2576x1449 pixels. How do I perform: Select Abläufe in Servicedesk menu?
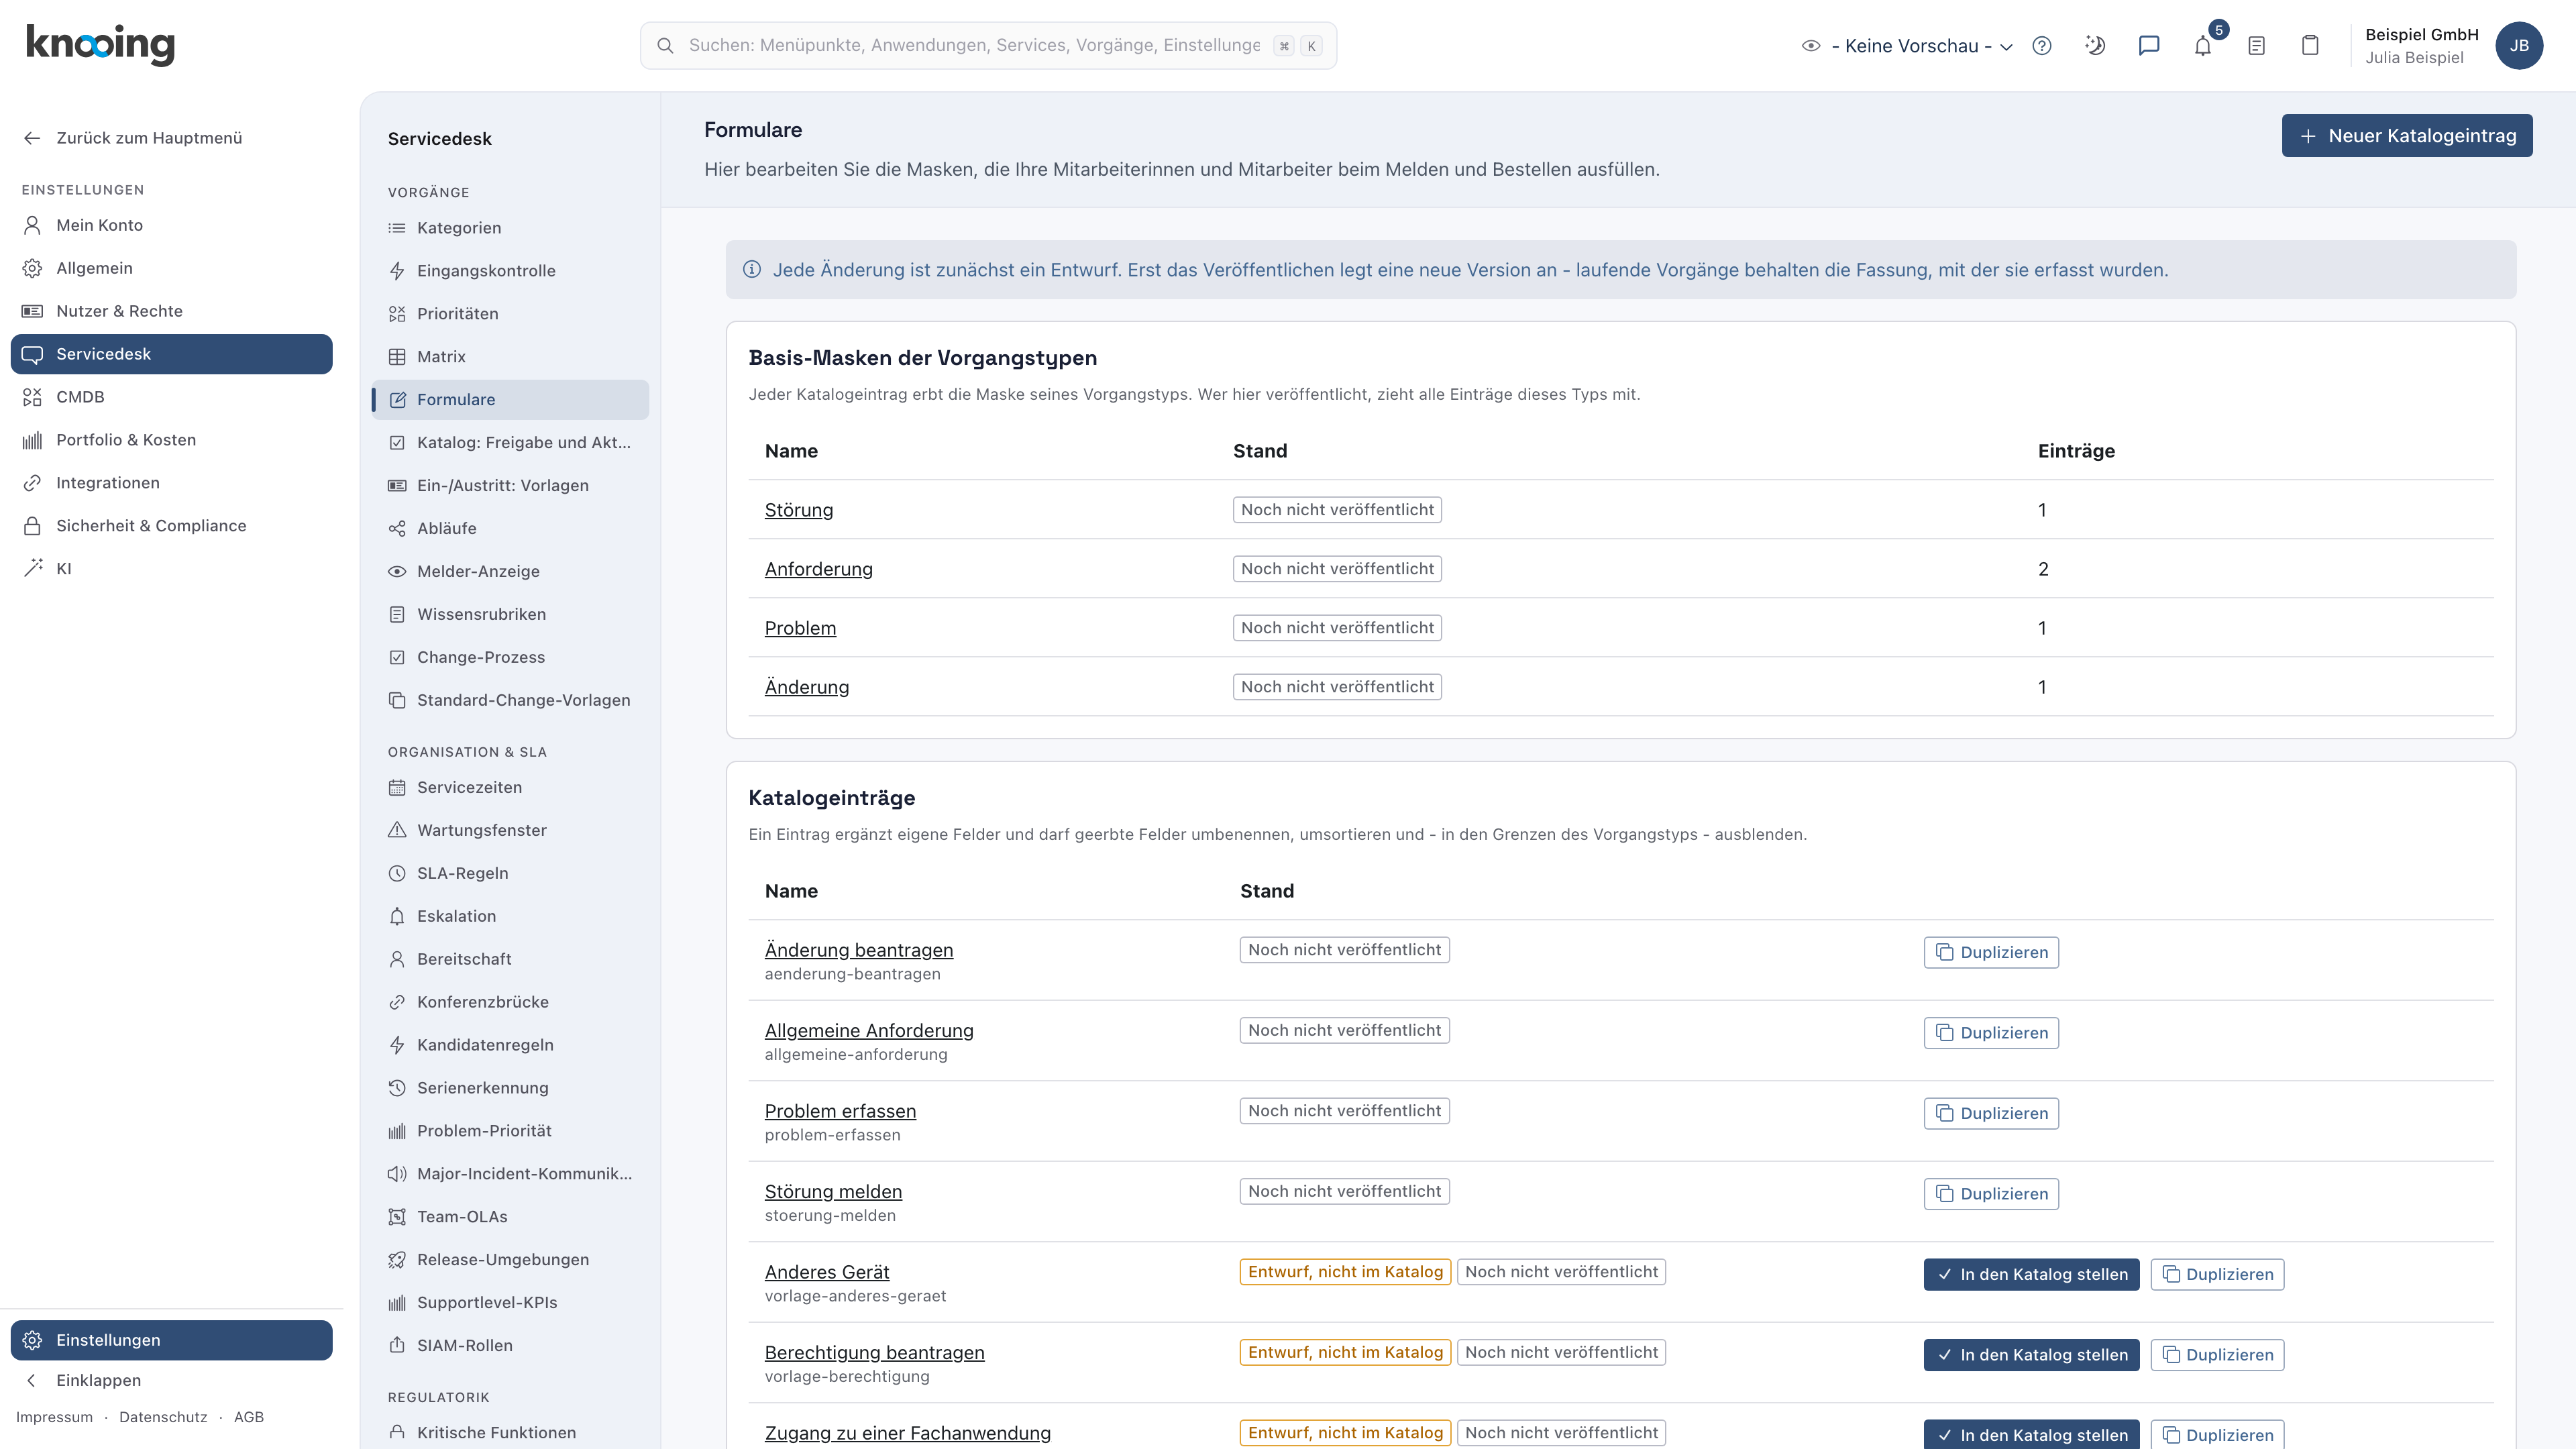pos(510,528)
